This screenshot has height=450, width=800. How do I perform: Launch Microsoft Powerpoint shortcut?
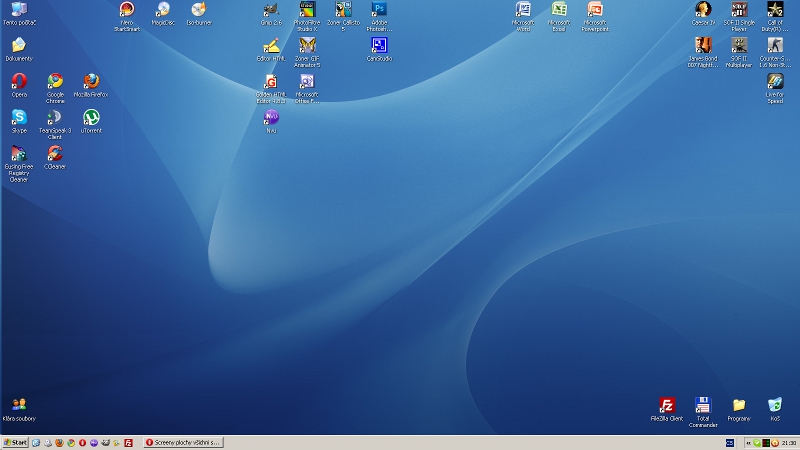point(595,16)
